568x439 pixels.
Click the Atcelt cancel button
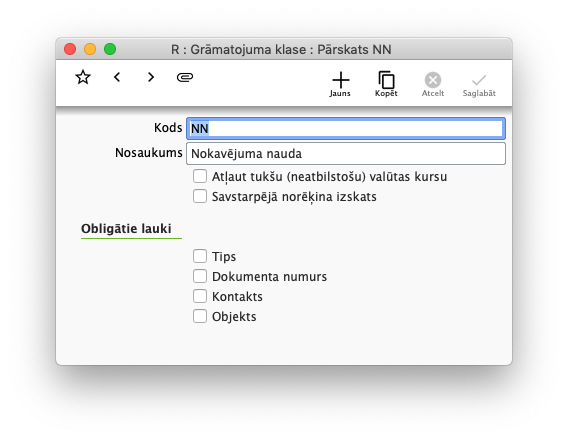(x=433, y=84)
